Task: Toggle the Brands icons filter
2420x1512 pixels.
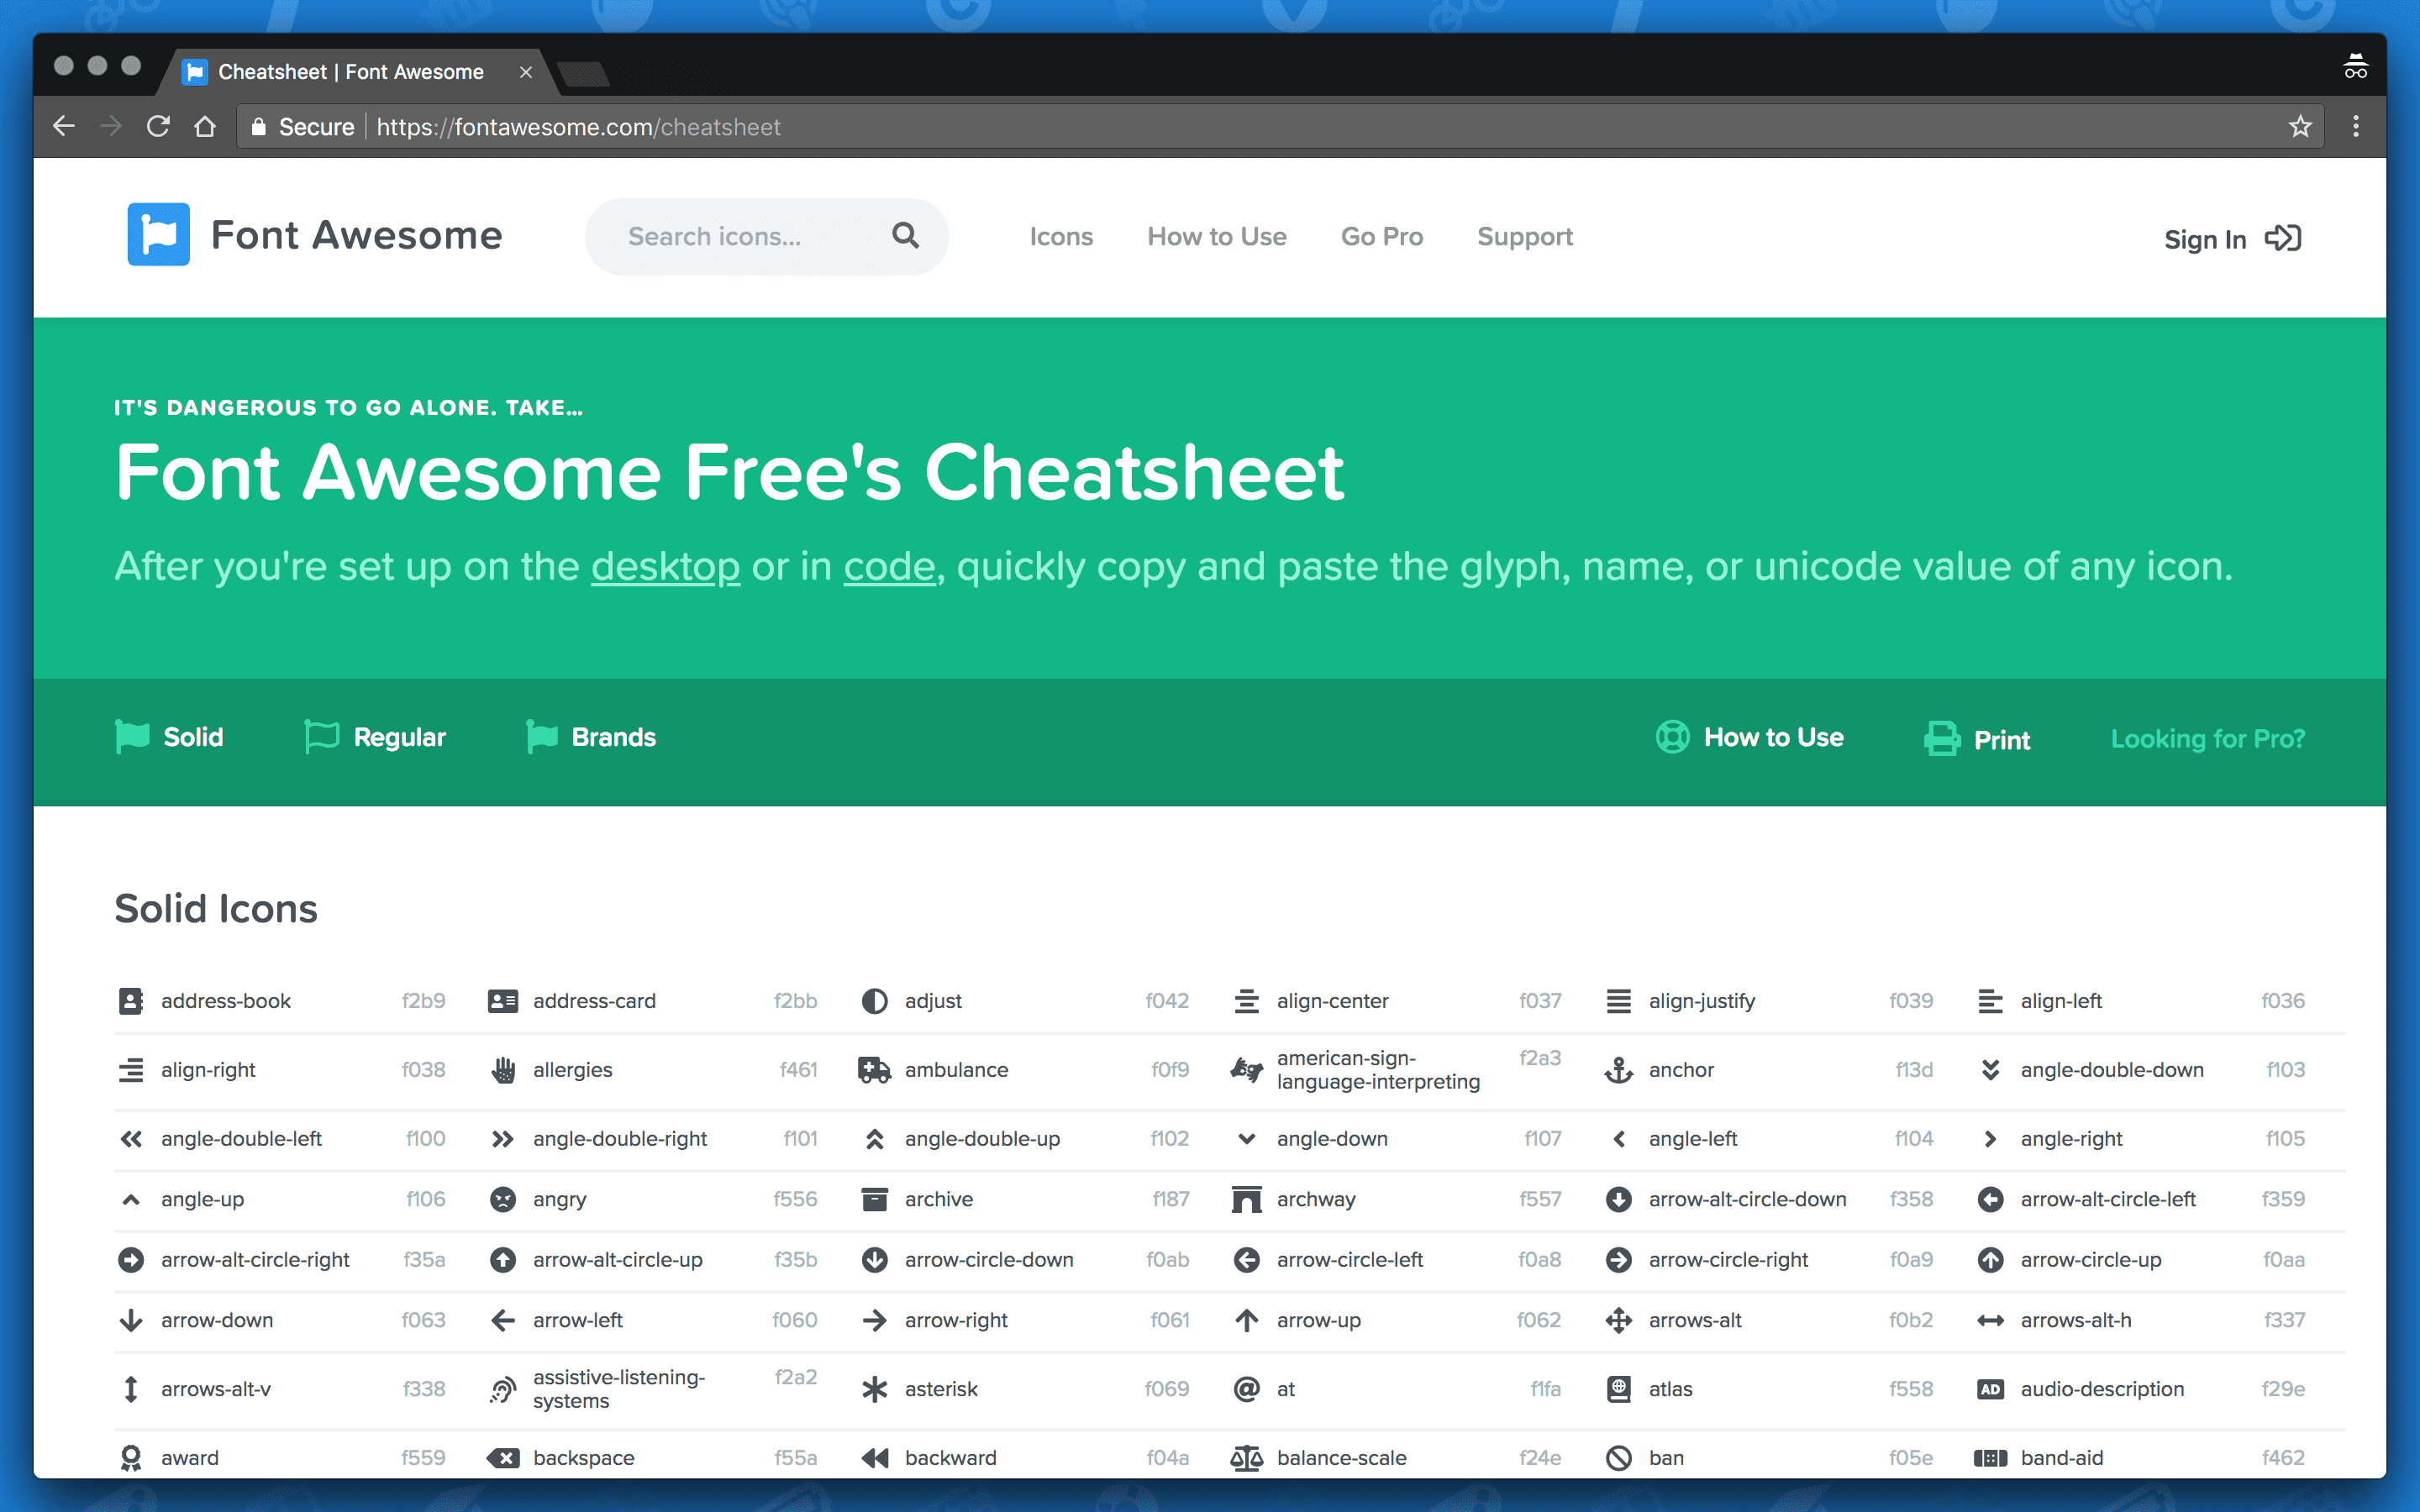Action: pyautogui.click(x=591, y=737)
